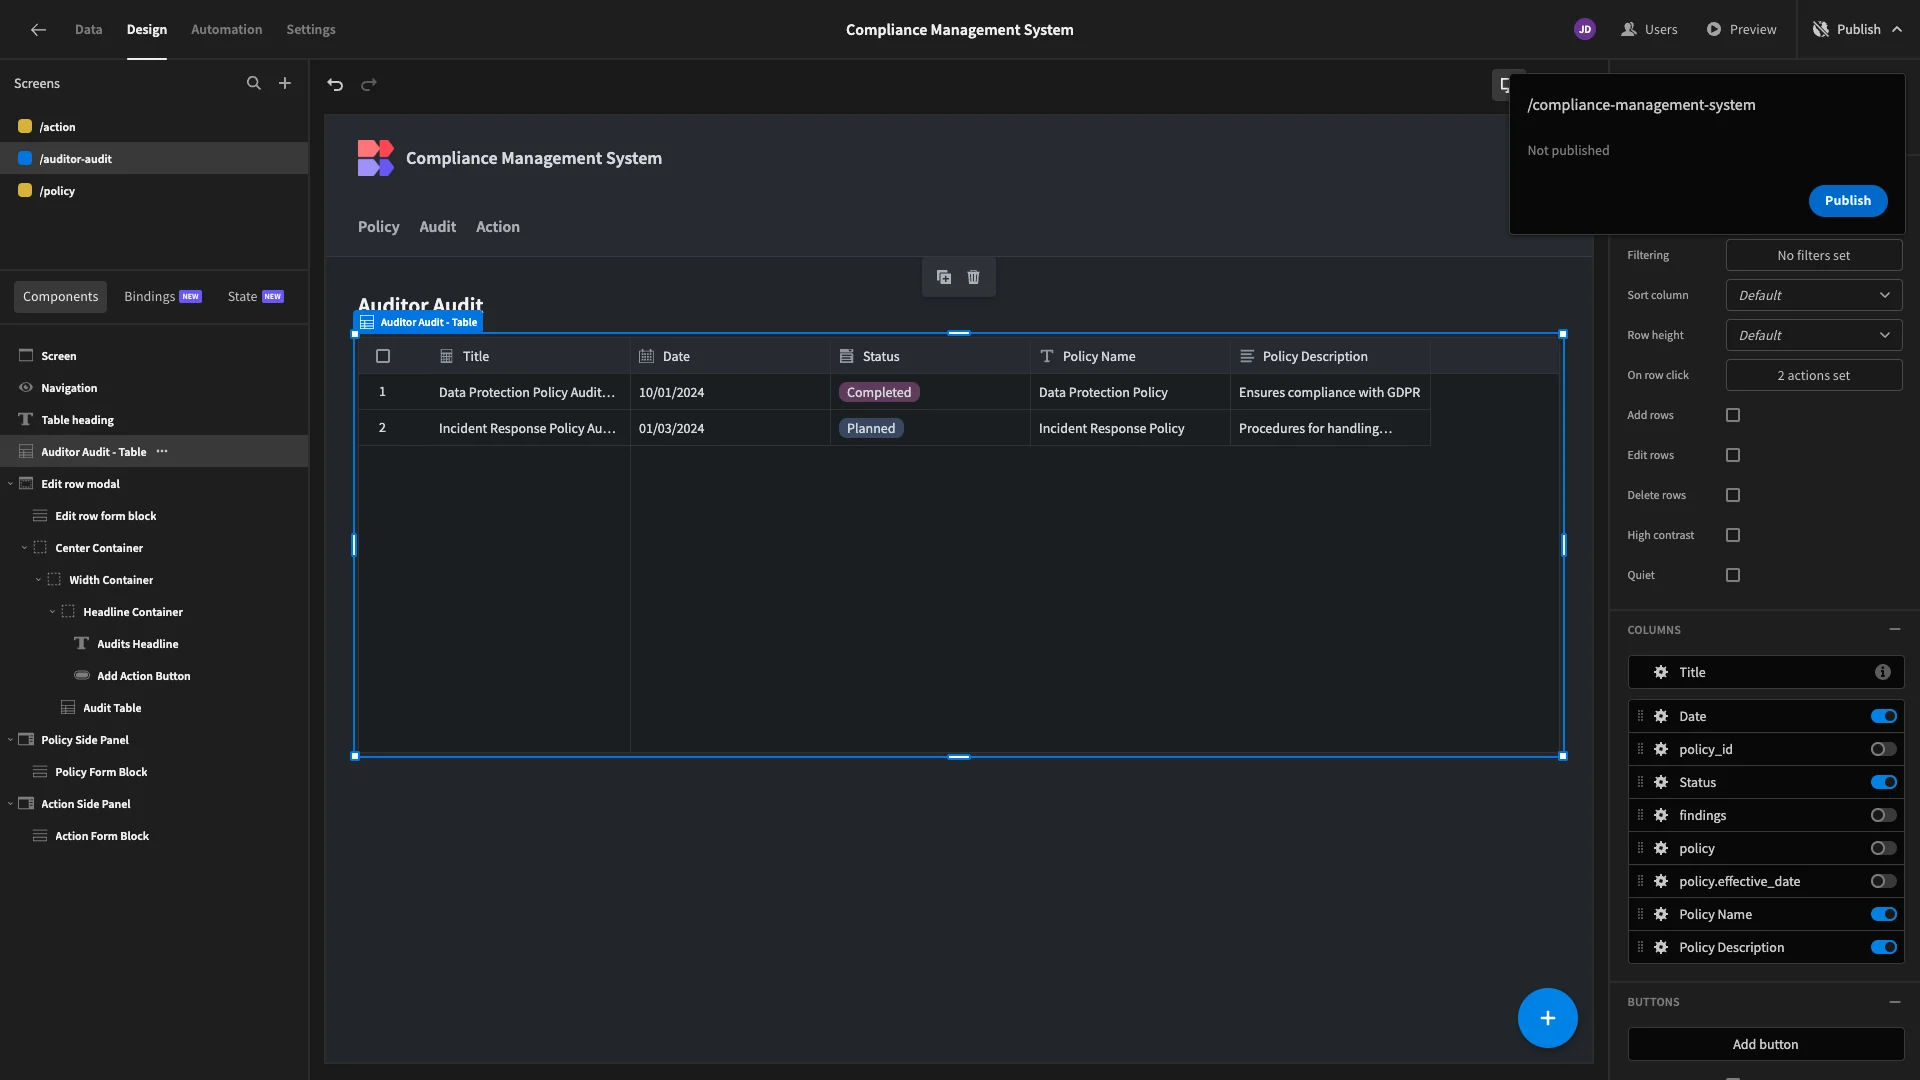Turn on the policy column toggle
This screenshot has height=1080, width=1920.
(x=1884, y=849)
